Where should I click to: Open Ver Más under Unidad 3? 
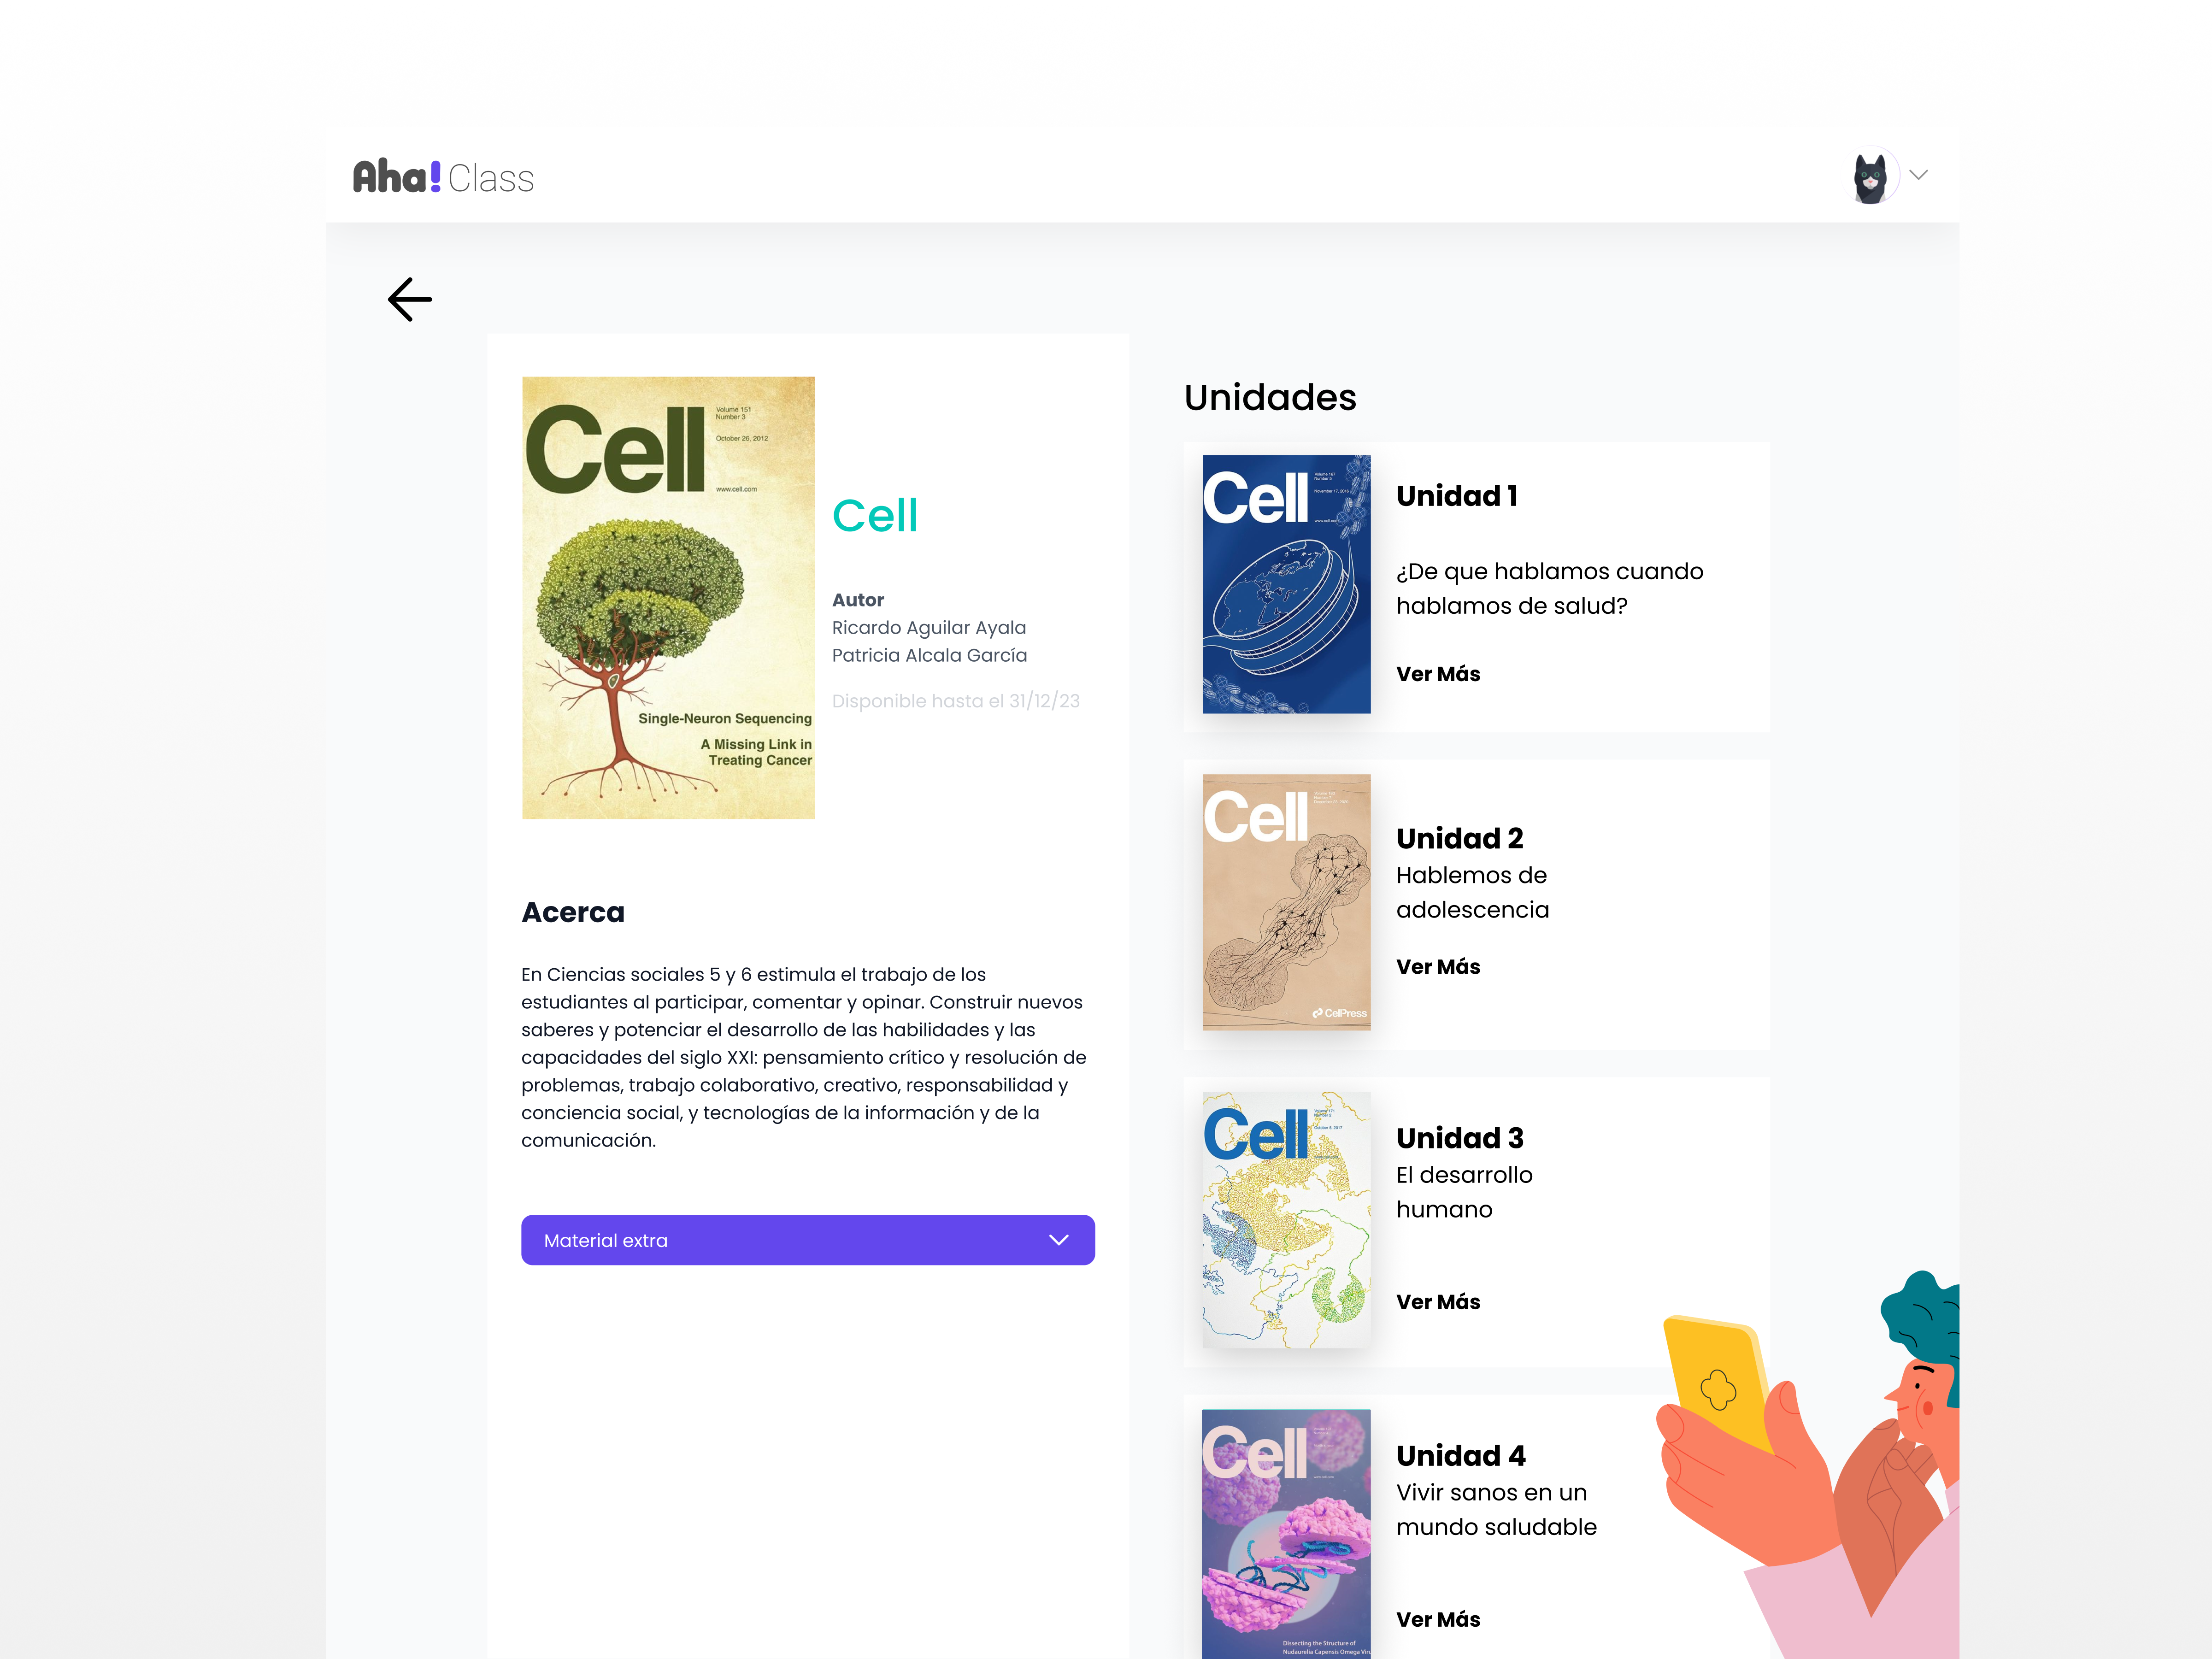point(1438,1302)
